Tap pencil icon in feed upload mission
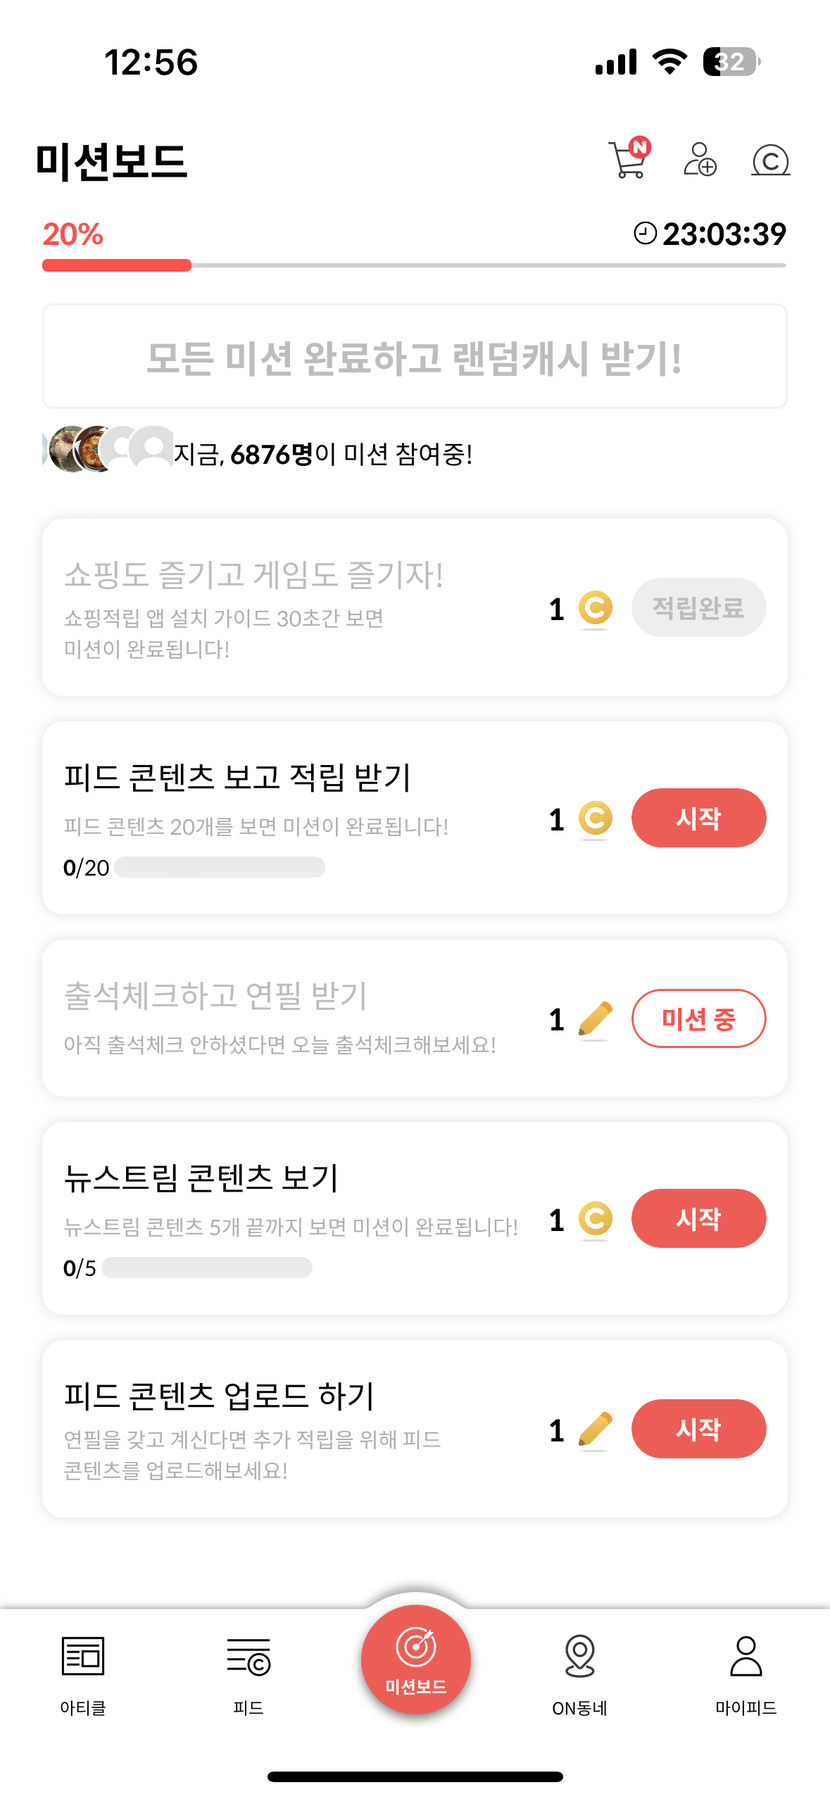Screen dimensions: 830x1799 click(595, 1430)
